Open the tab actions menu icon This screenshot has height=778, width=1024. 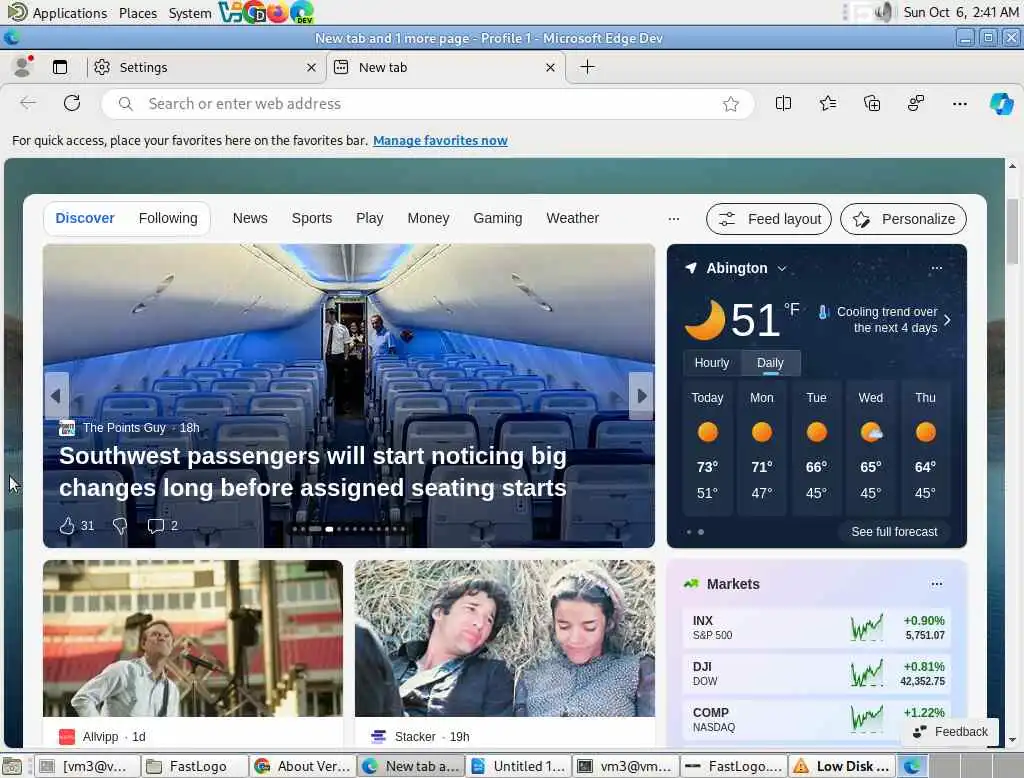(60, 67)
